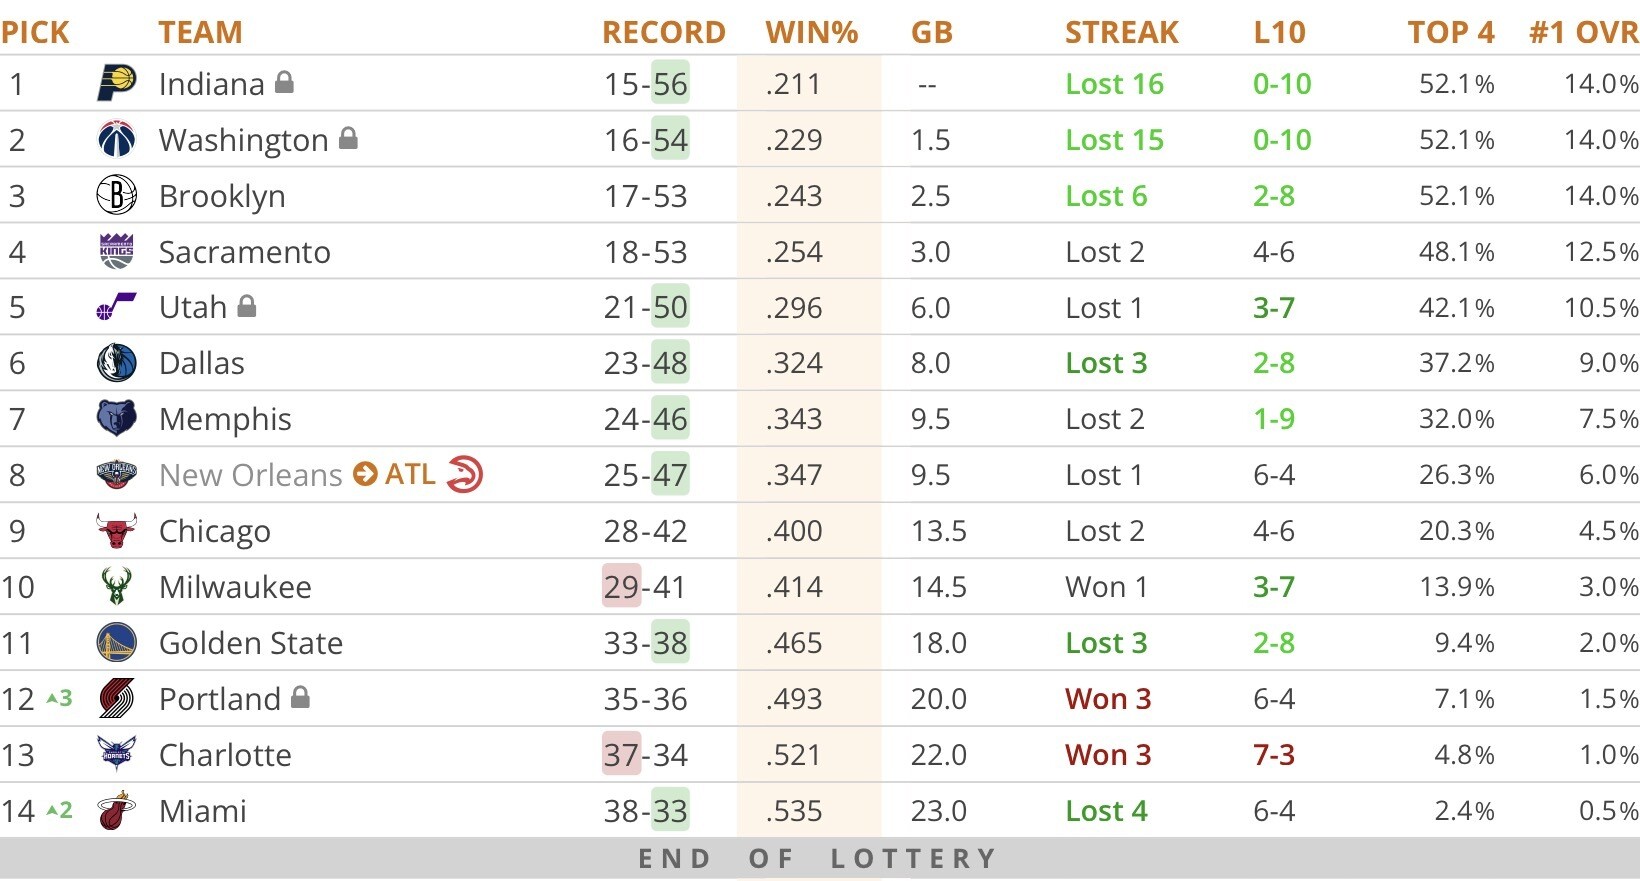Click the Chicago Bulls logo

116,531
